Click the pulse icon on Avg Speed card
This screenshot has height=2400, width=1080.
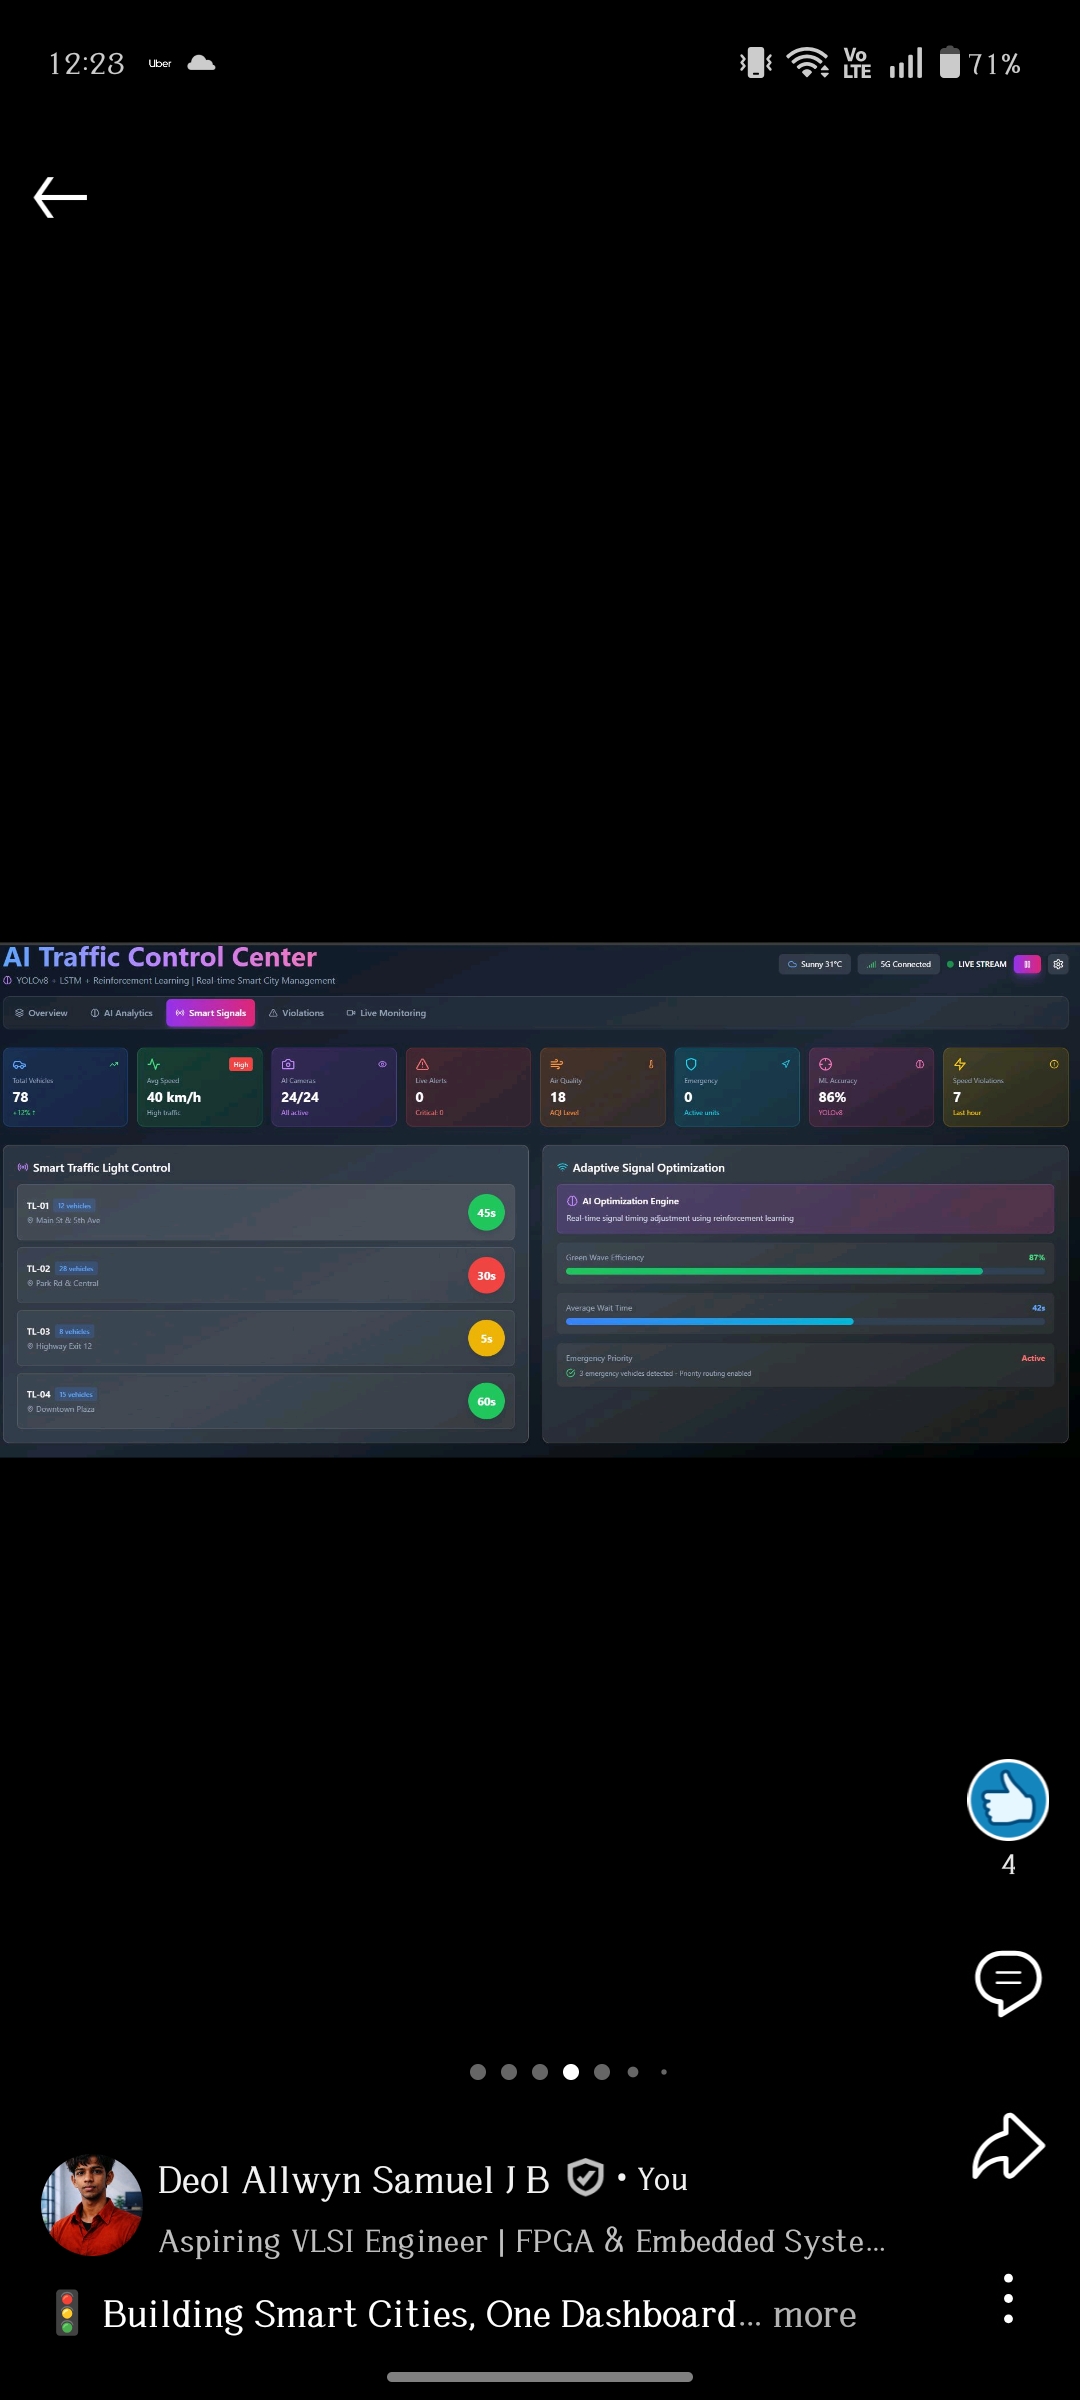pyautogui.click(x=154, y=1064)
